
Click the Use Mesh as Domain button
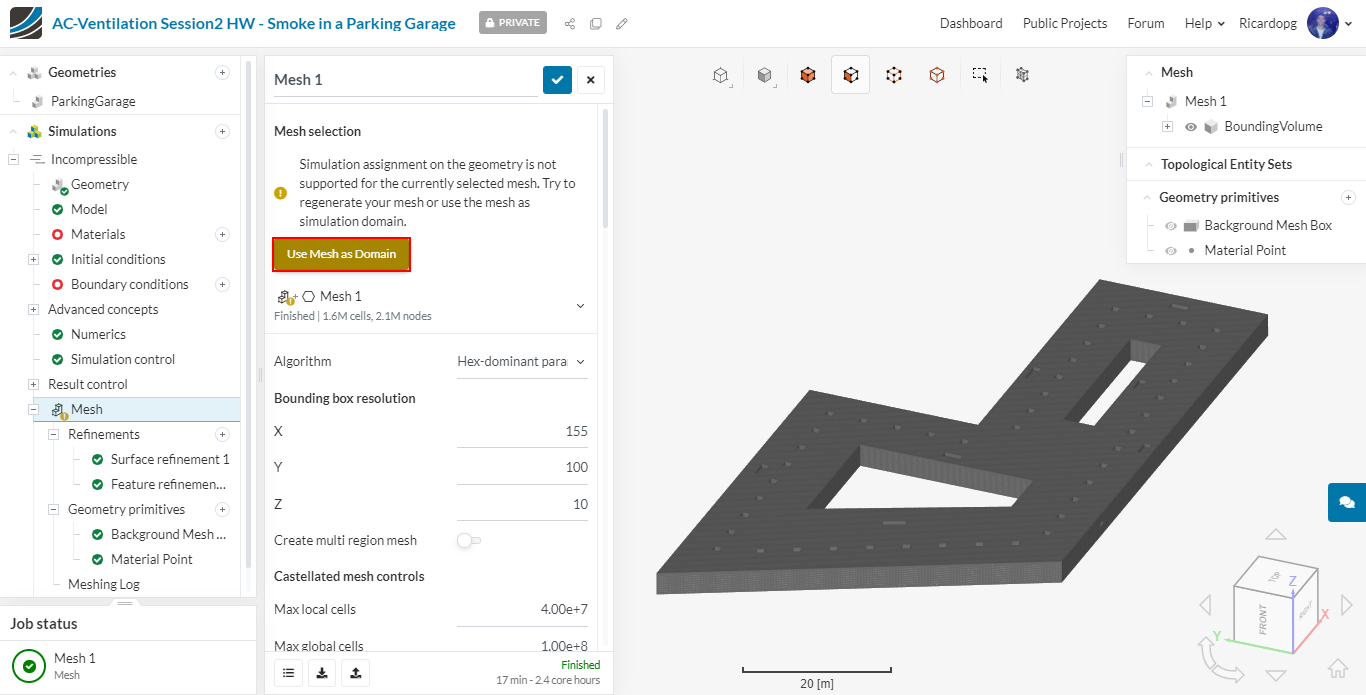tap(341, 254)
